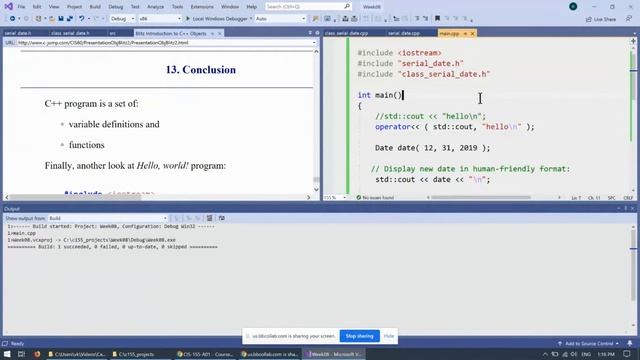Click the Visual Studio logo icon
The width and height of the screenshot is (640, 360).
click(8, 7)
